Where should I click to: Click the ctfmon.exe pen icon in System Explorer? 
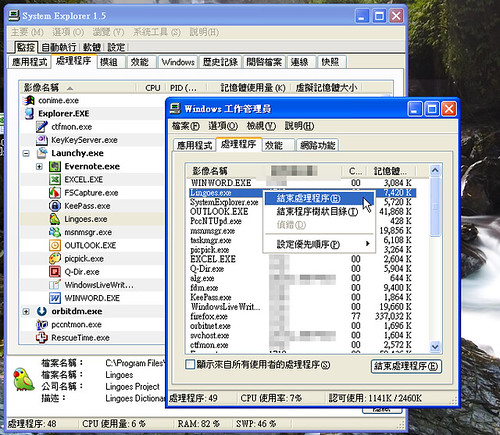[x=41, y=127]
